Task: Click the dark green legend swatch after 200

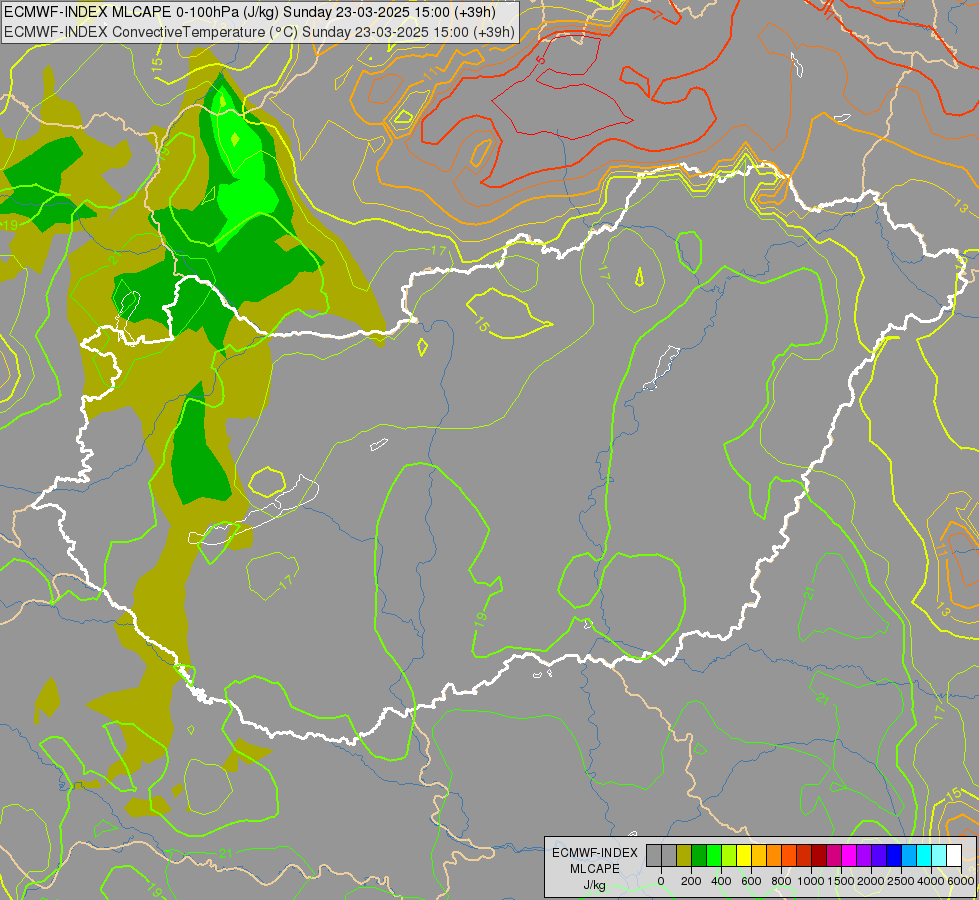Action: (x=699, y=855)
